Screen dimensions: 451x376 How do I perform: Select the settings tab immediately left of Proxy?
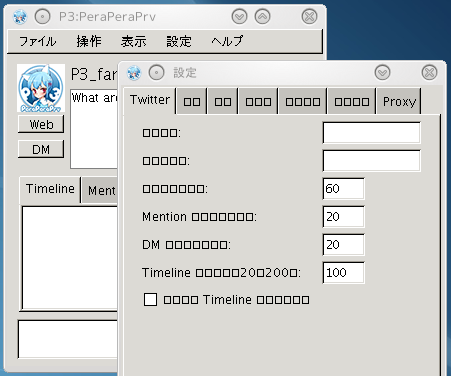point(352,101)
